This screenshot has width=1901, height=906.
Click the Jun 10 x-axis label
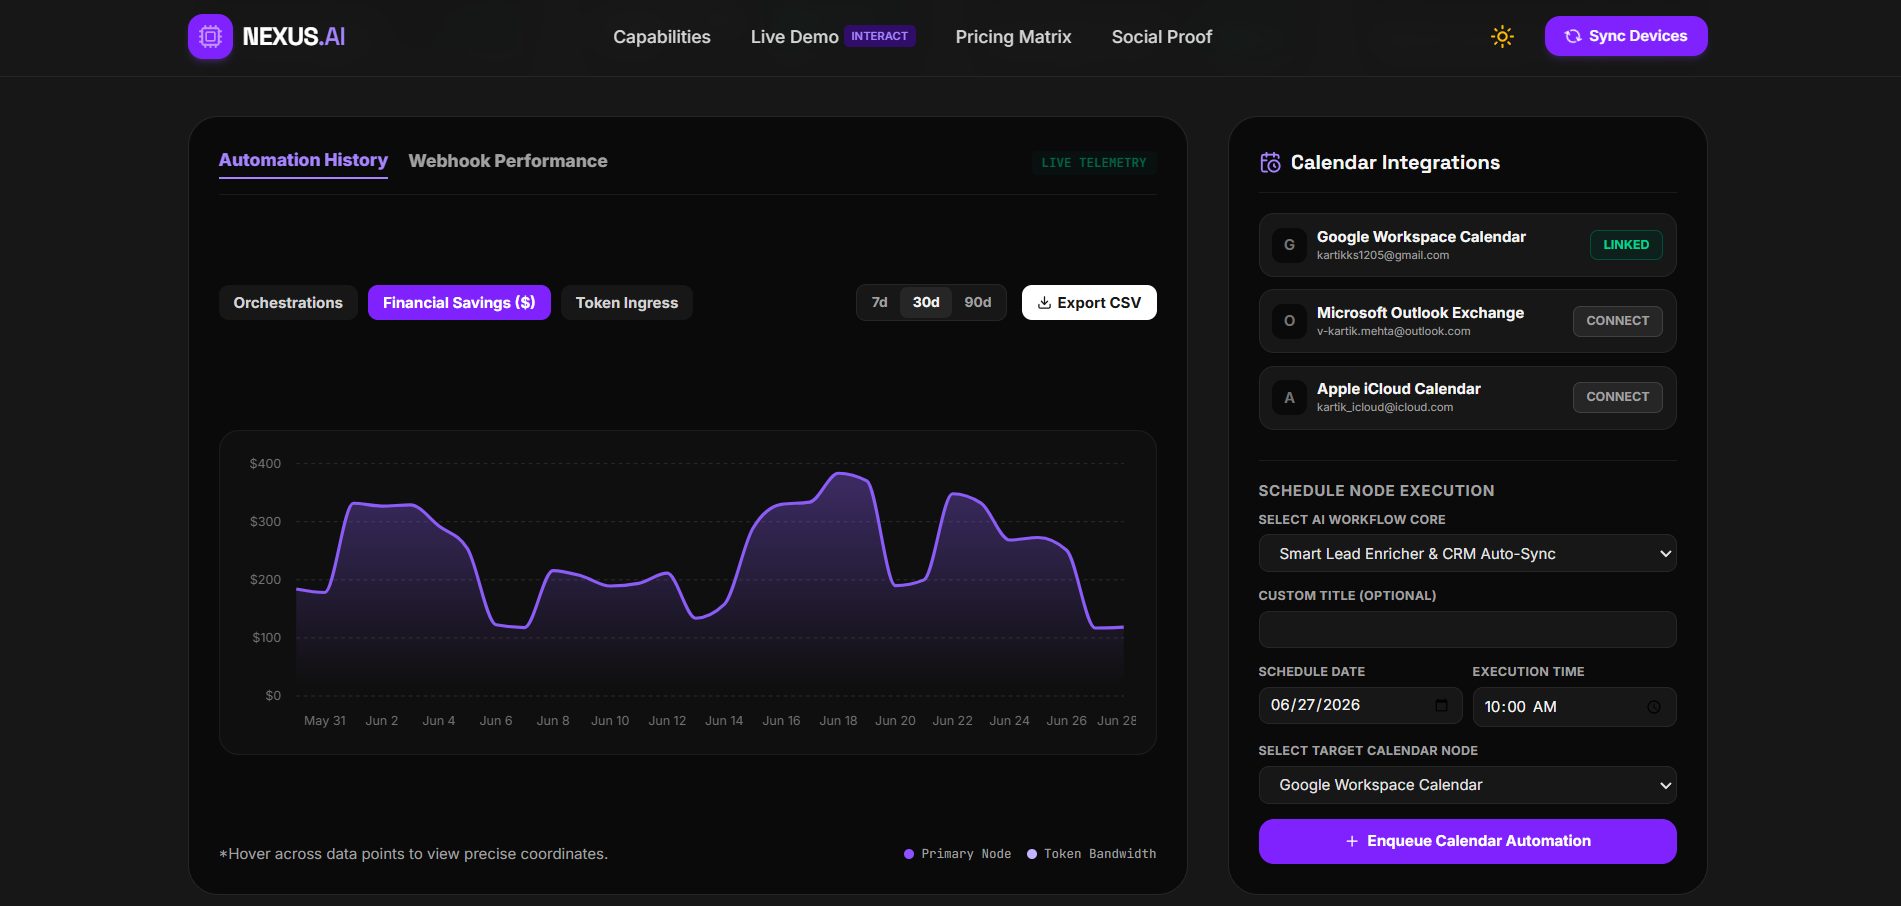pos(610,720)
